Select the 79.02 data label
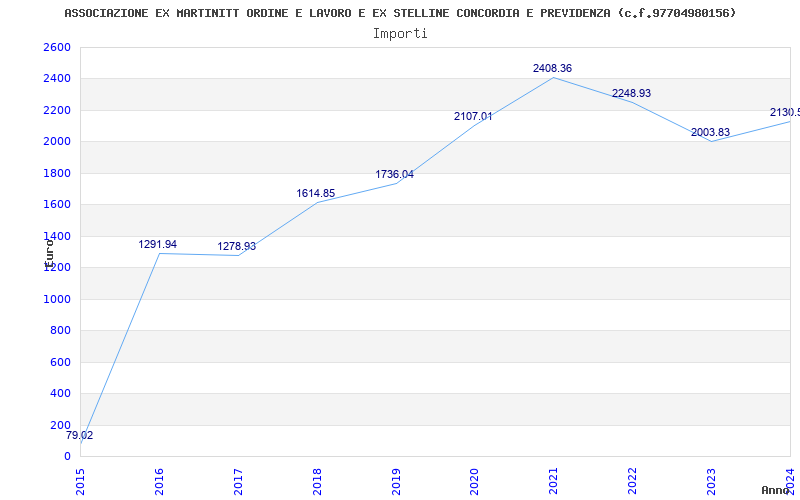The height and width of the screenshot is (500, 800). (80, 436)
